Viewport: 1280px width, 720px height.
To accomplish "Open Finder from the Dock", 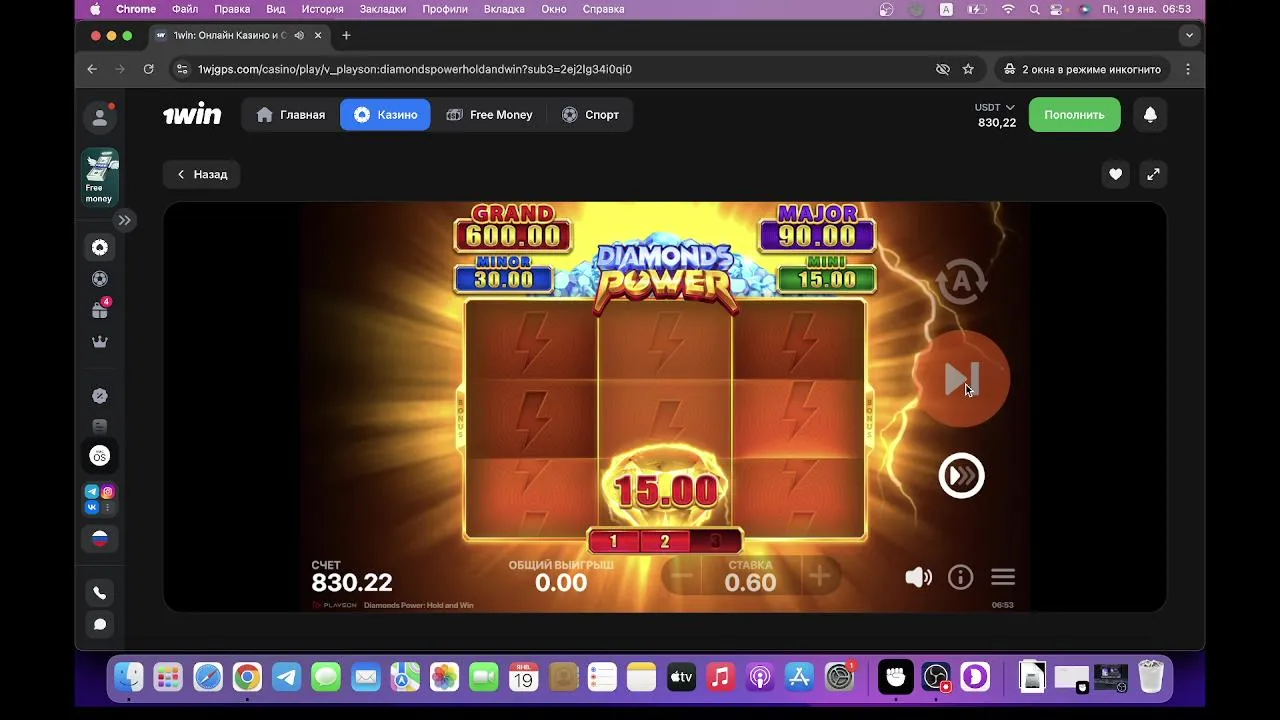I will (129, 677).
